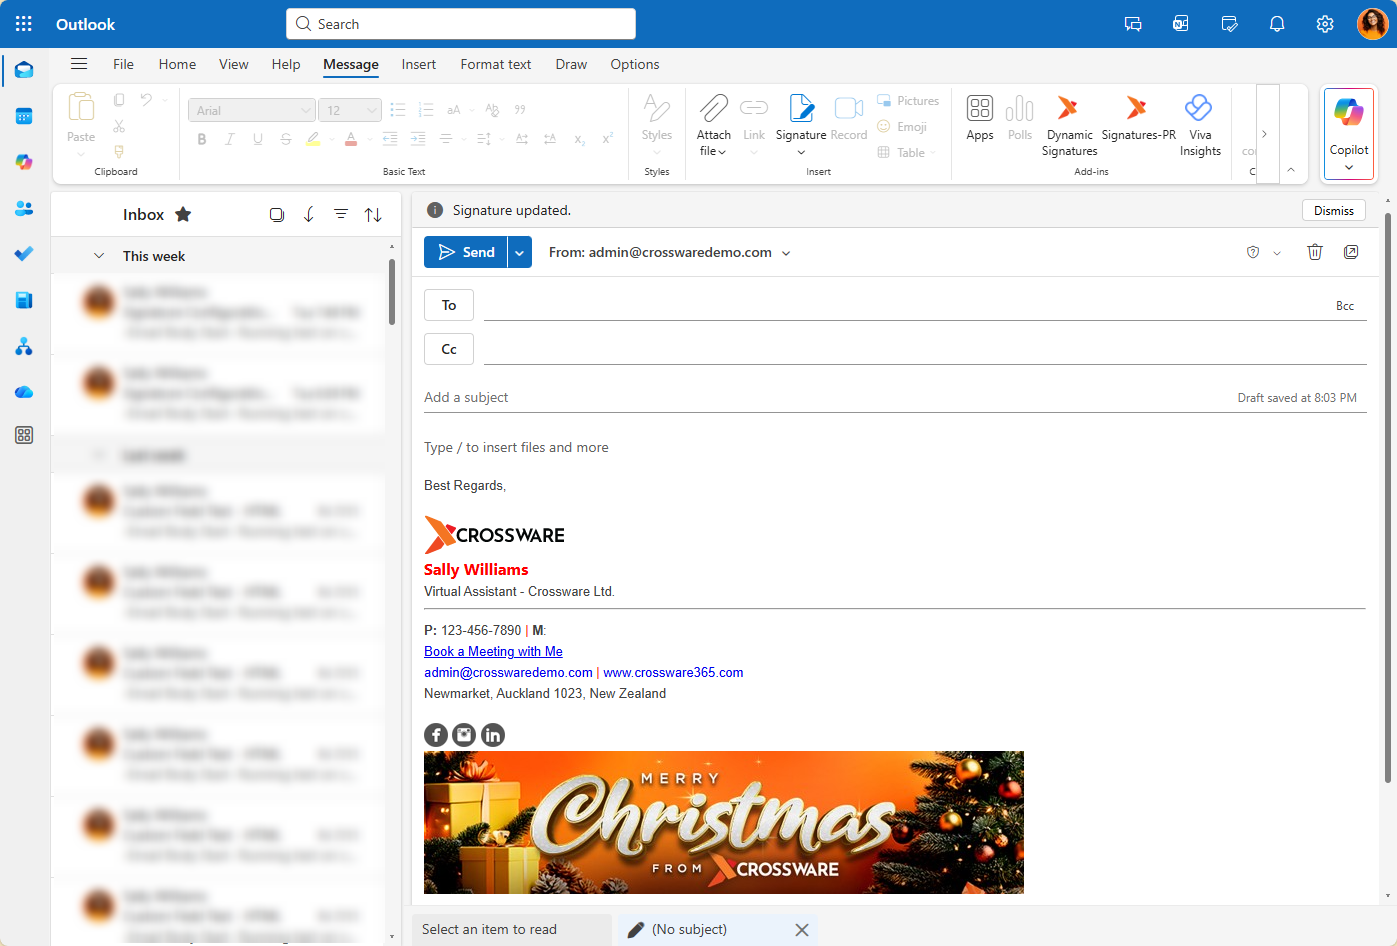Image resolution: width=1397 pixels, height=946 pixels.
Task: Click the Book a Meeting with Me link
Action: pyautogui.click(x=493, y=651)
